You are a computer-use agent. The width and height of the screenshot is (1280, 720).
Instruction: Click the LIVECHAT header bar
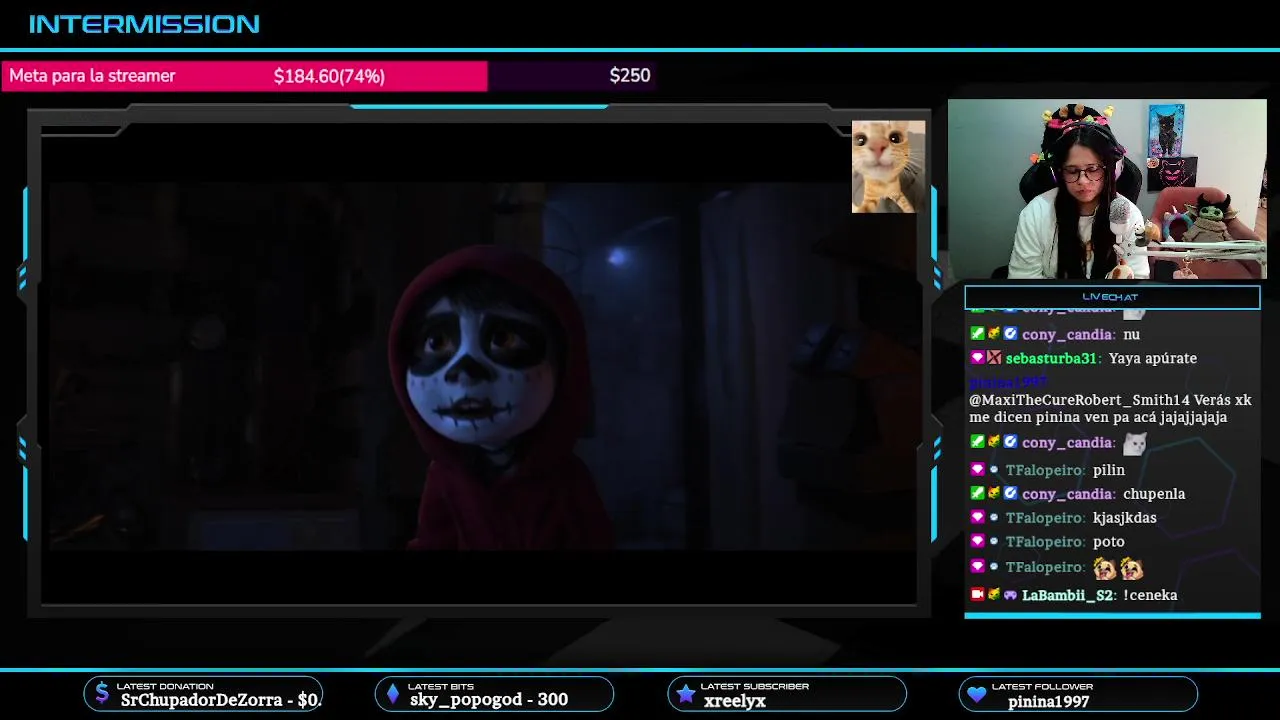coord(1112,297)
